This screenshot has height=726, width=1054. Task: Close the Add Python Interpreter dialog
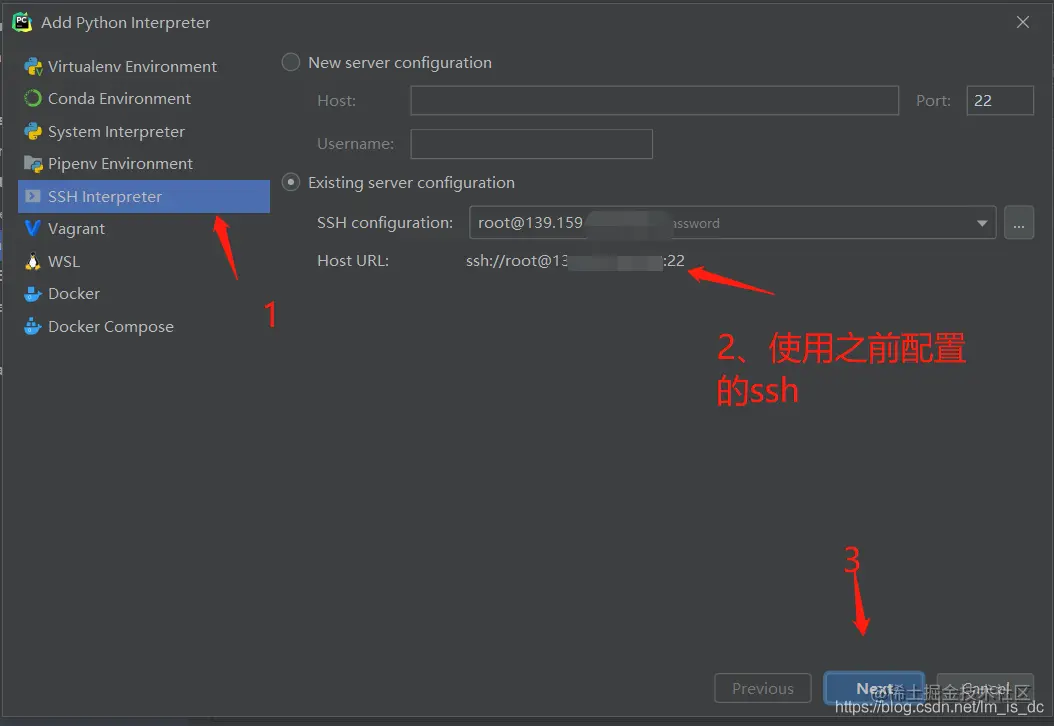(x=1022, y=22)
